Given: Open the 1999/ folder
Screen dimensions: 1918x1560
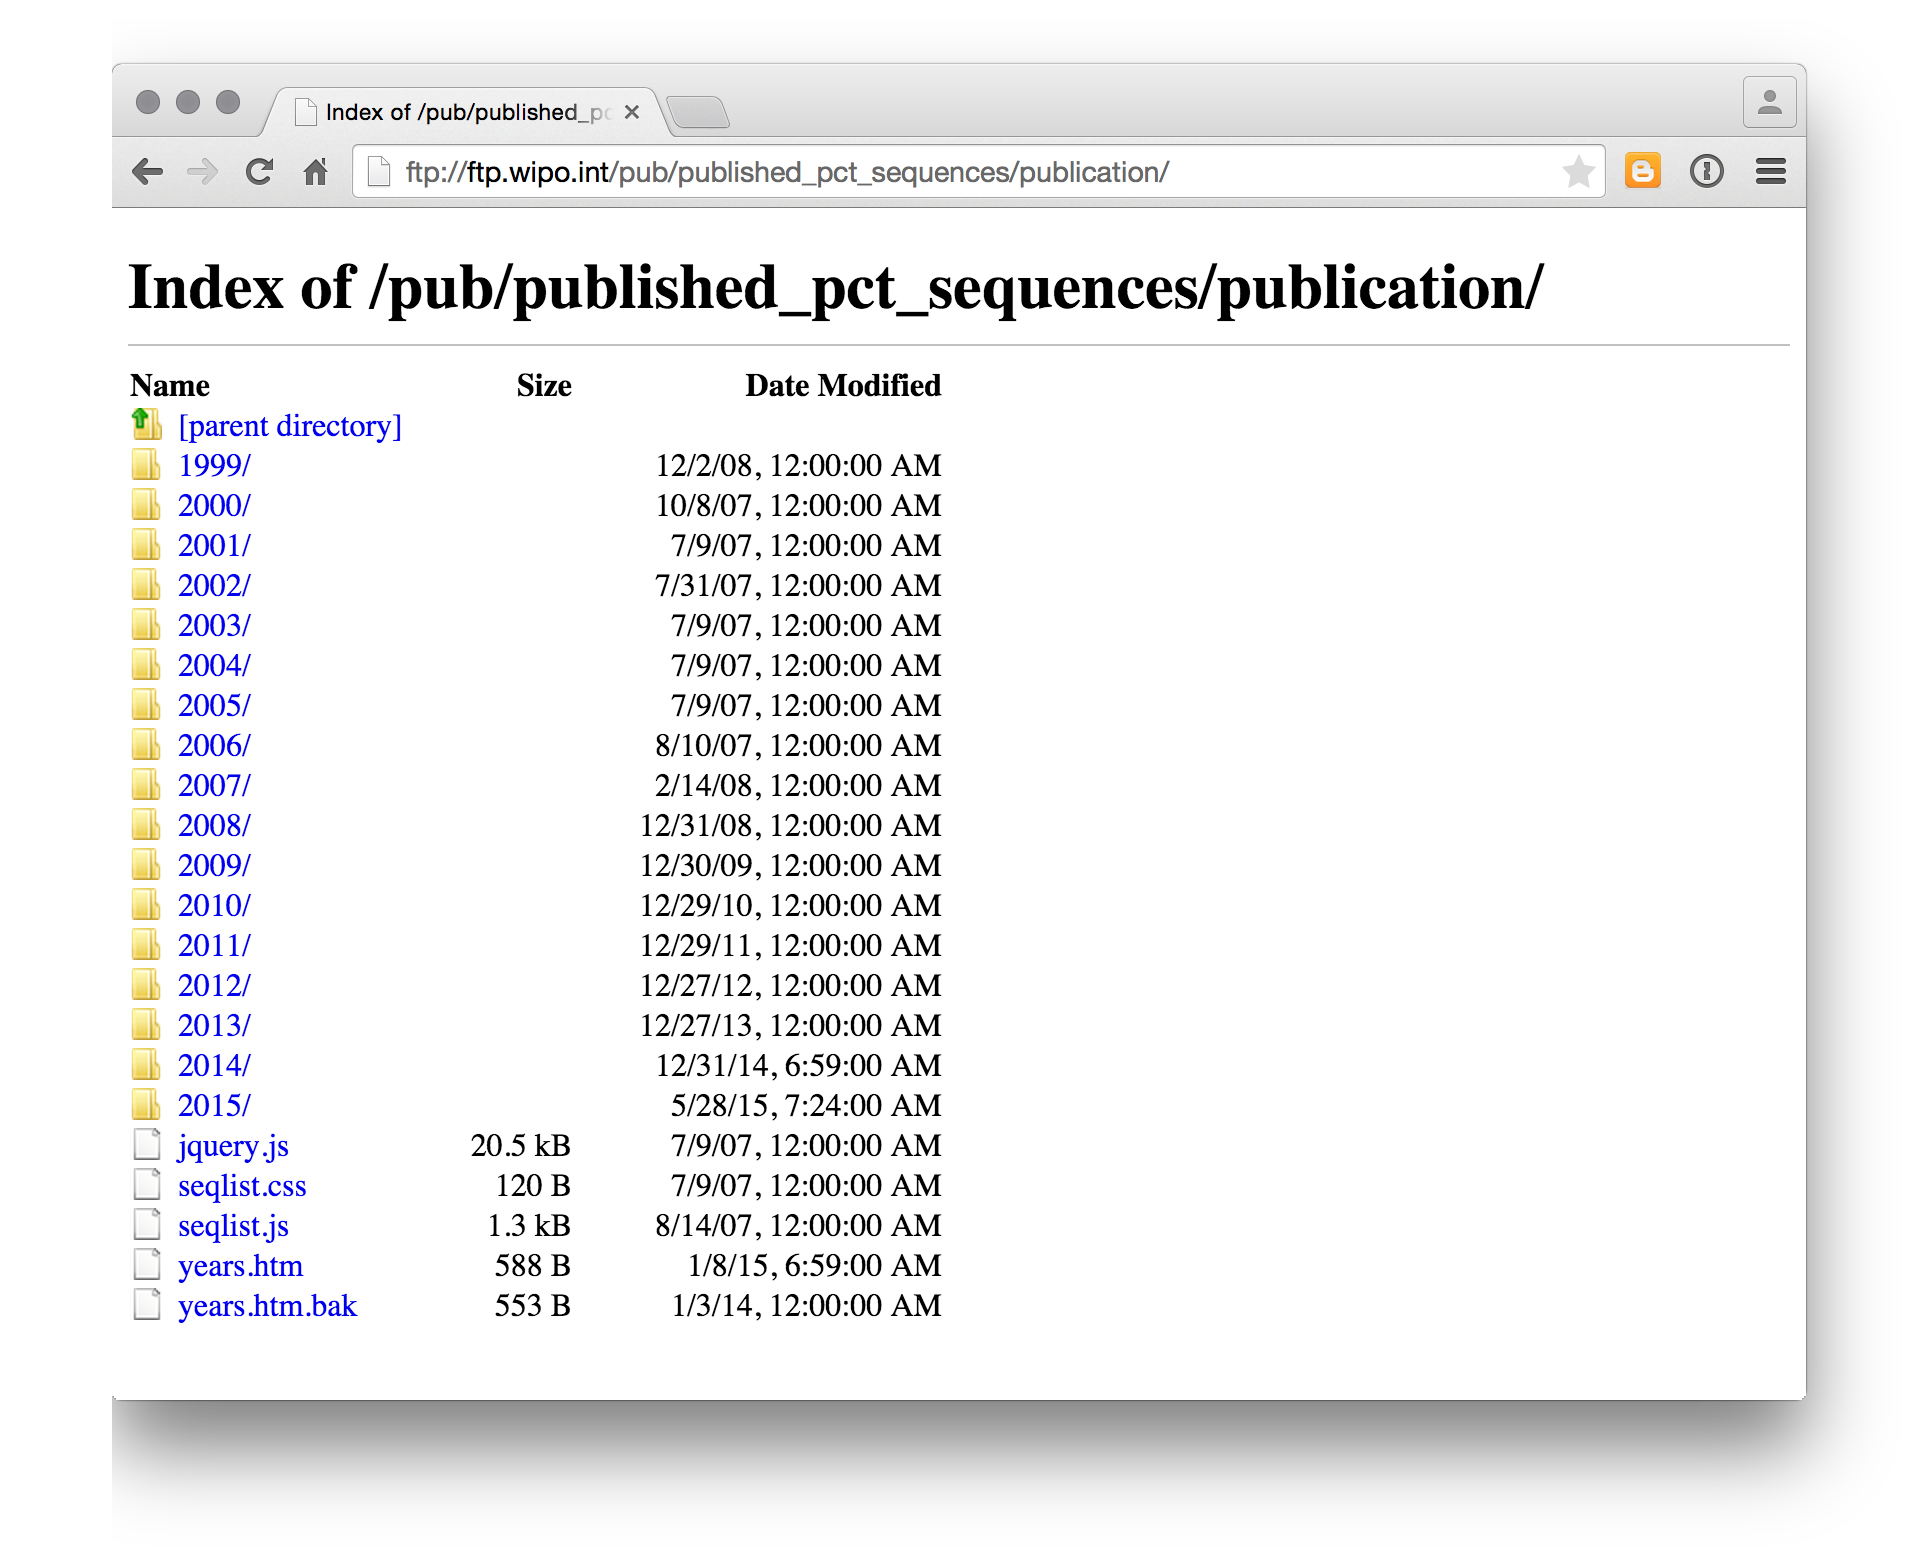Looking at the screenshot, I should tap(214, 466).
